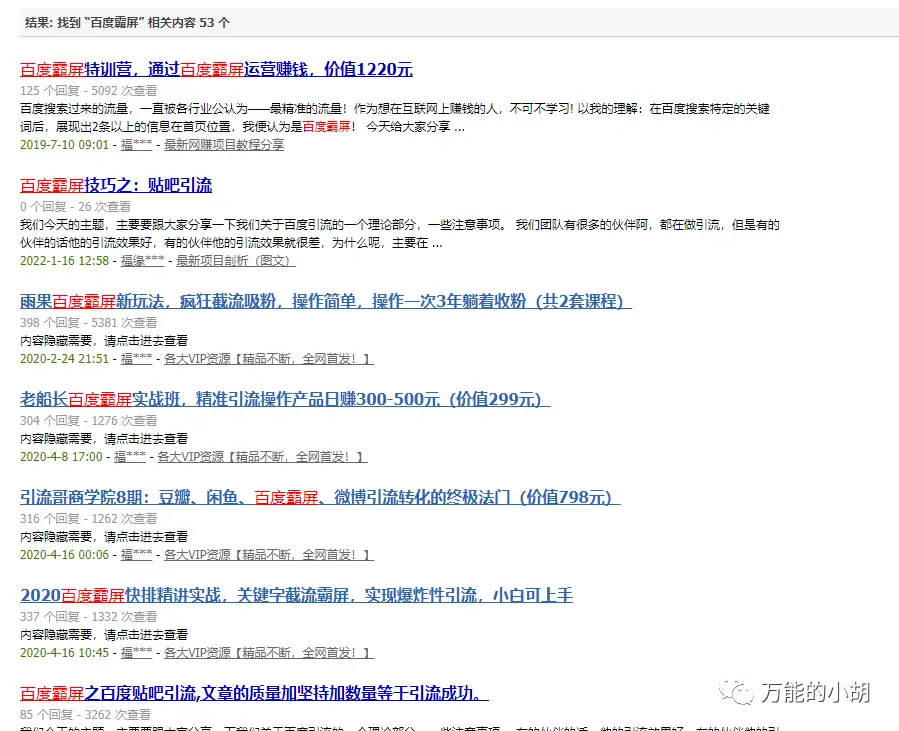The width and height of the screenshot is (899, 731).
Task: Click the date '2020-4-8 17:00'
Action: pos(61,456)
